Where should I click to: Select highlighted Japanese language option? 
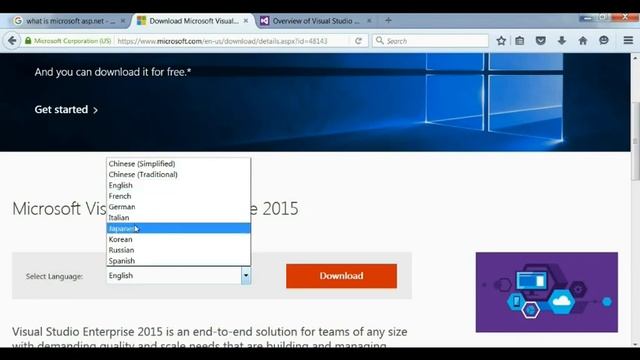pos(178,229)
